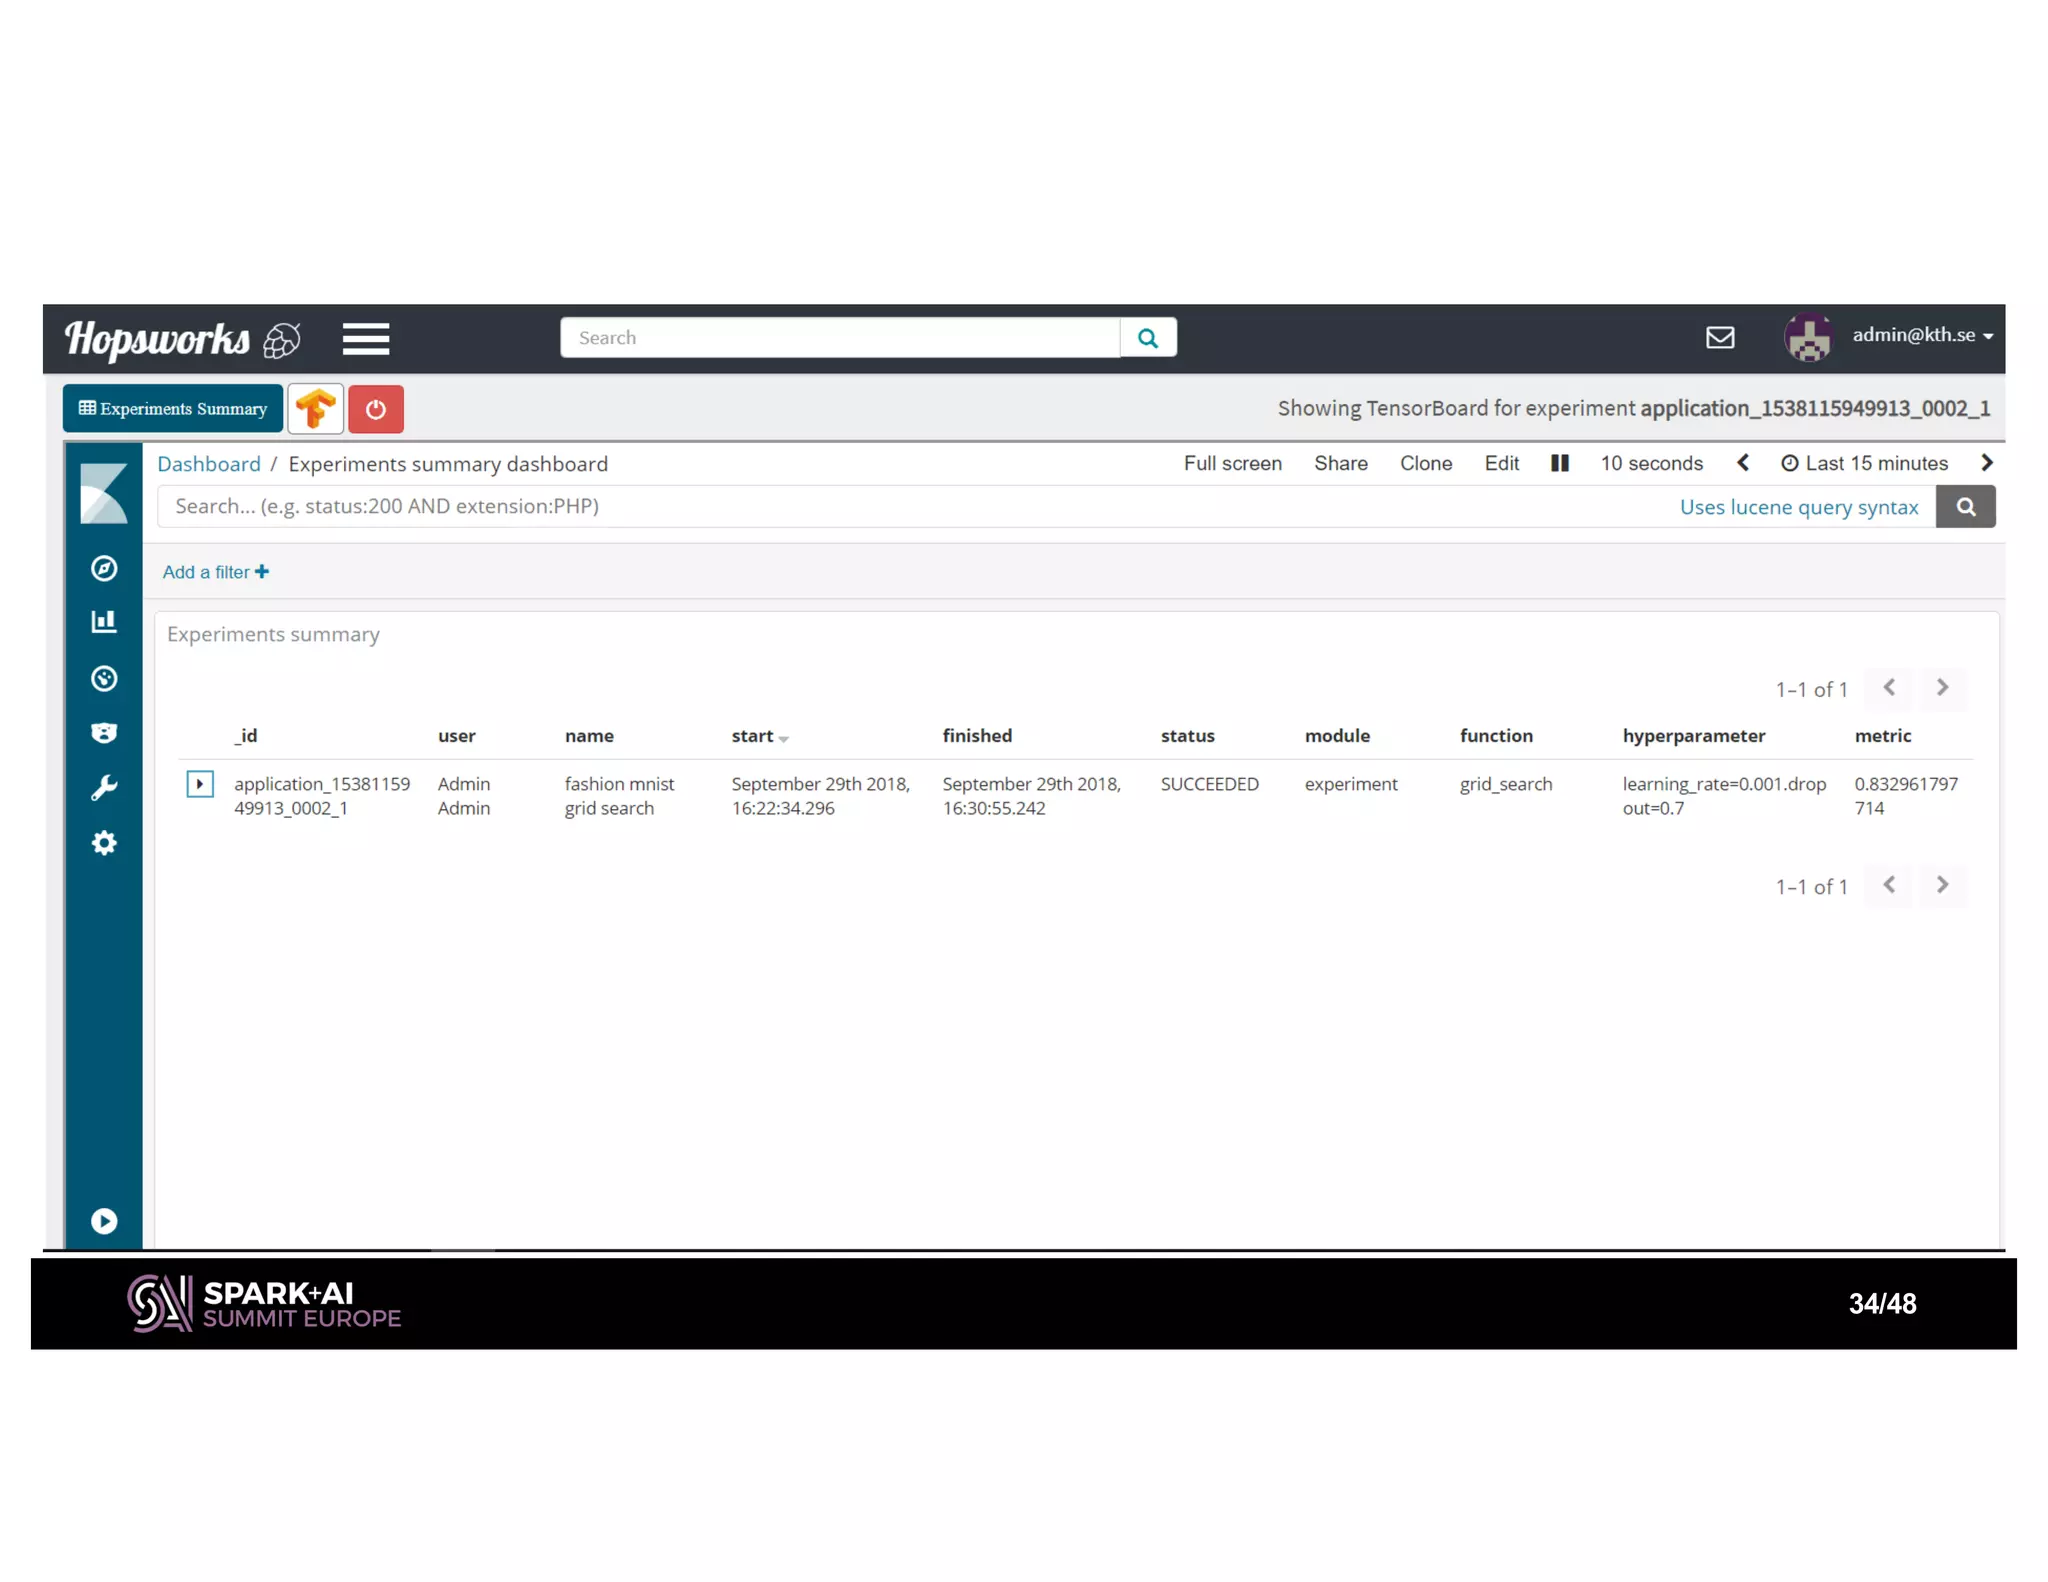Open the Kibana Discover compass icon
This screenshot has height=1582, width=2048.
[104, 568]
